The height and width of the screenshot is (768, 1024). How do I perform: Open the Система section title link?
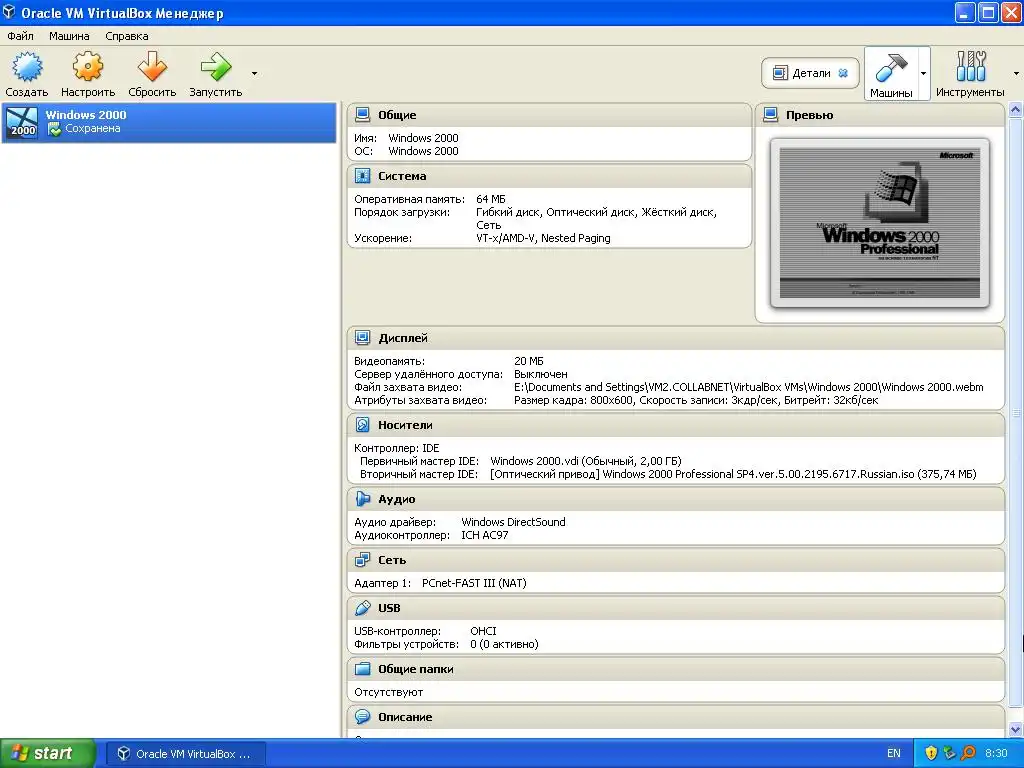click(402, 176)
